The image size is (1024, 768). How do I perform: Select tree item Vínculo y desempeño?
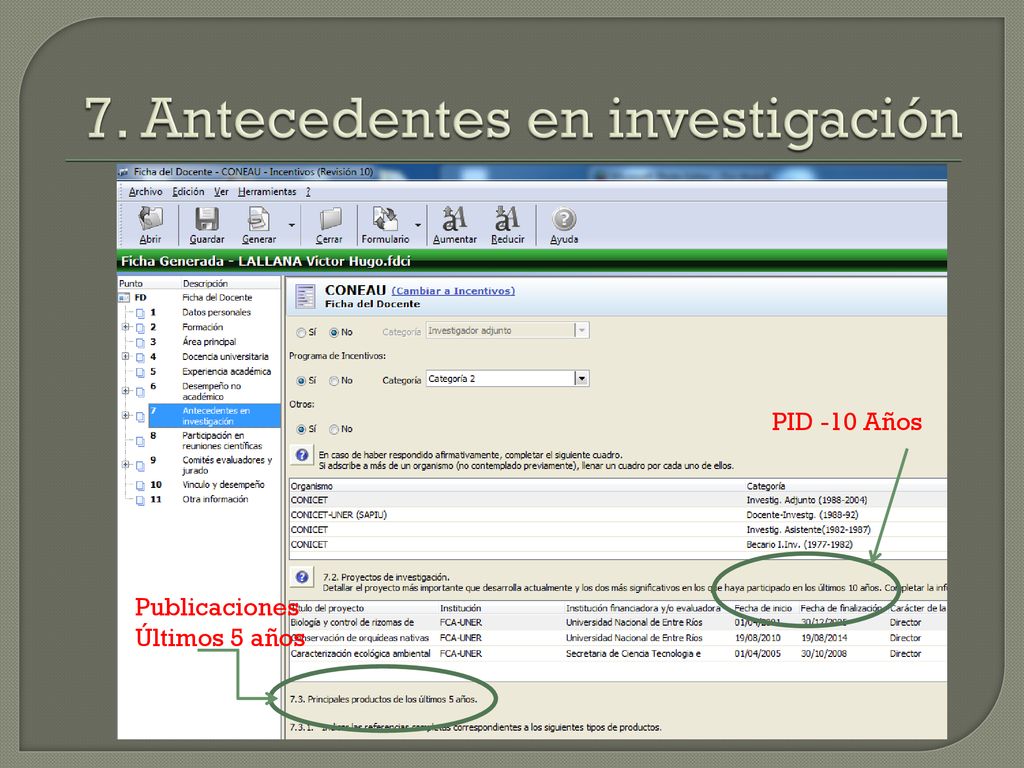pos(223,485)
